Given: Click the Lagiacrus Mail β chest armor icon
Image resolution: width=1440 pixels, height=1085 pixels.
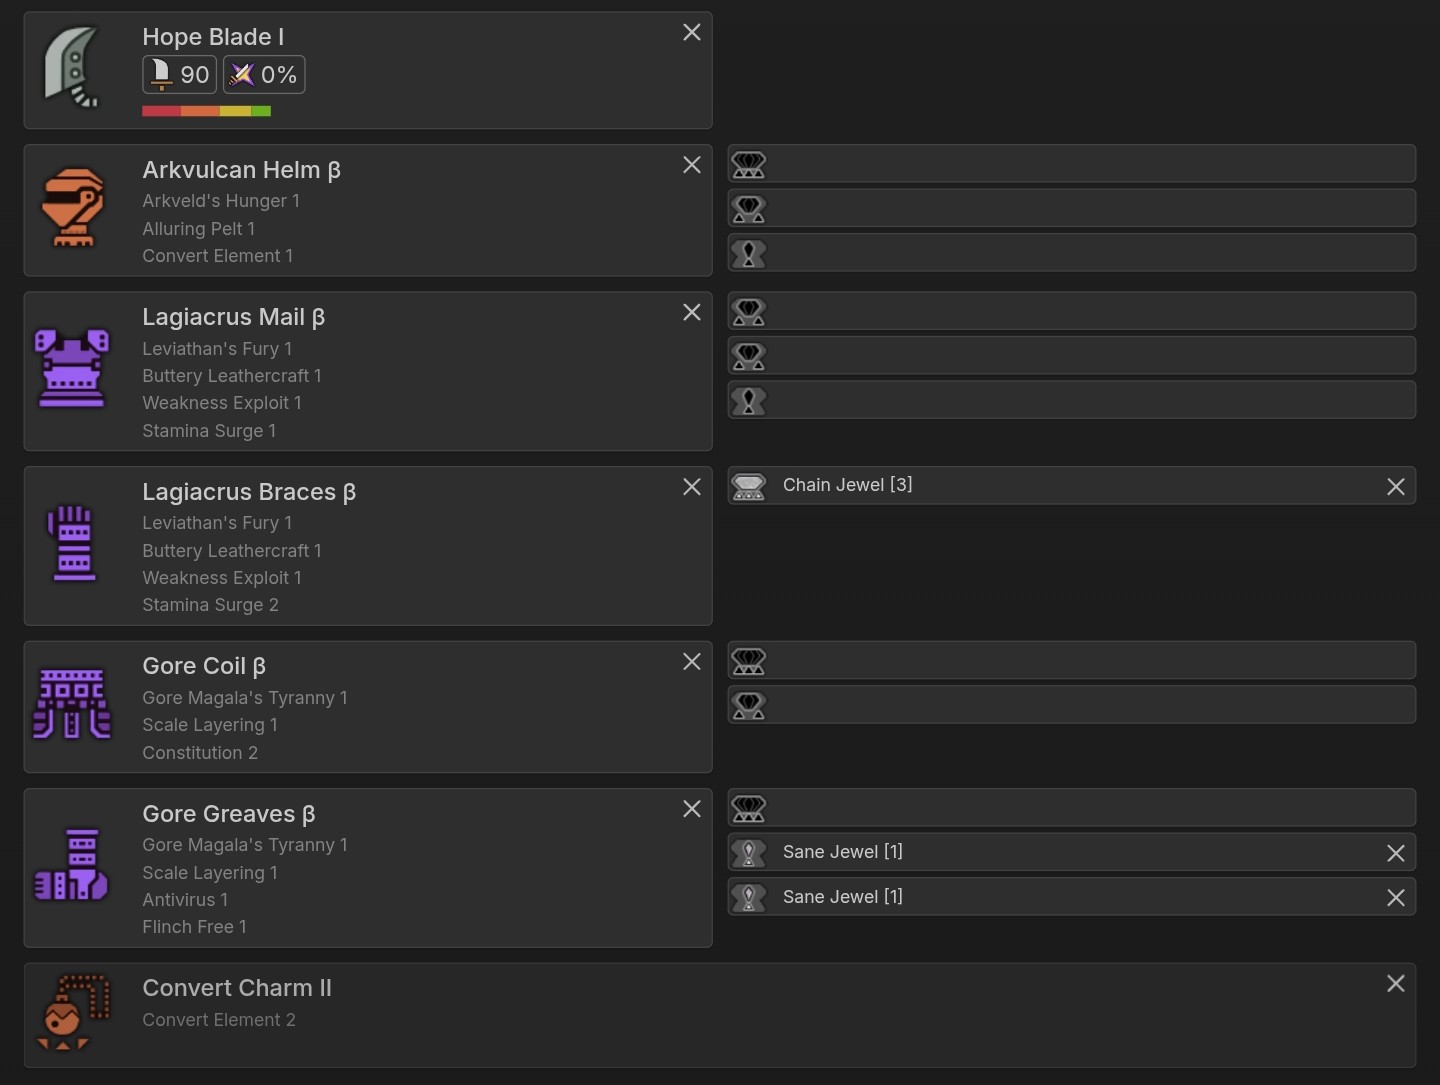Looking at the screenshot, I should 72,369.
